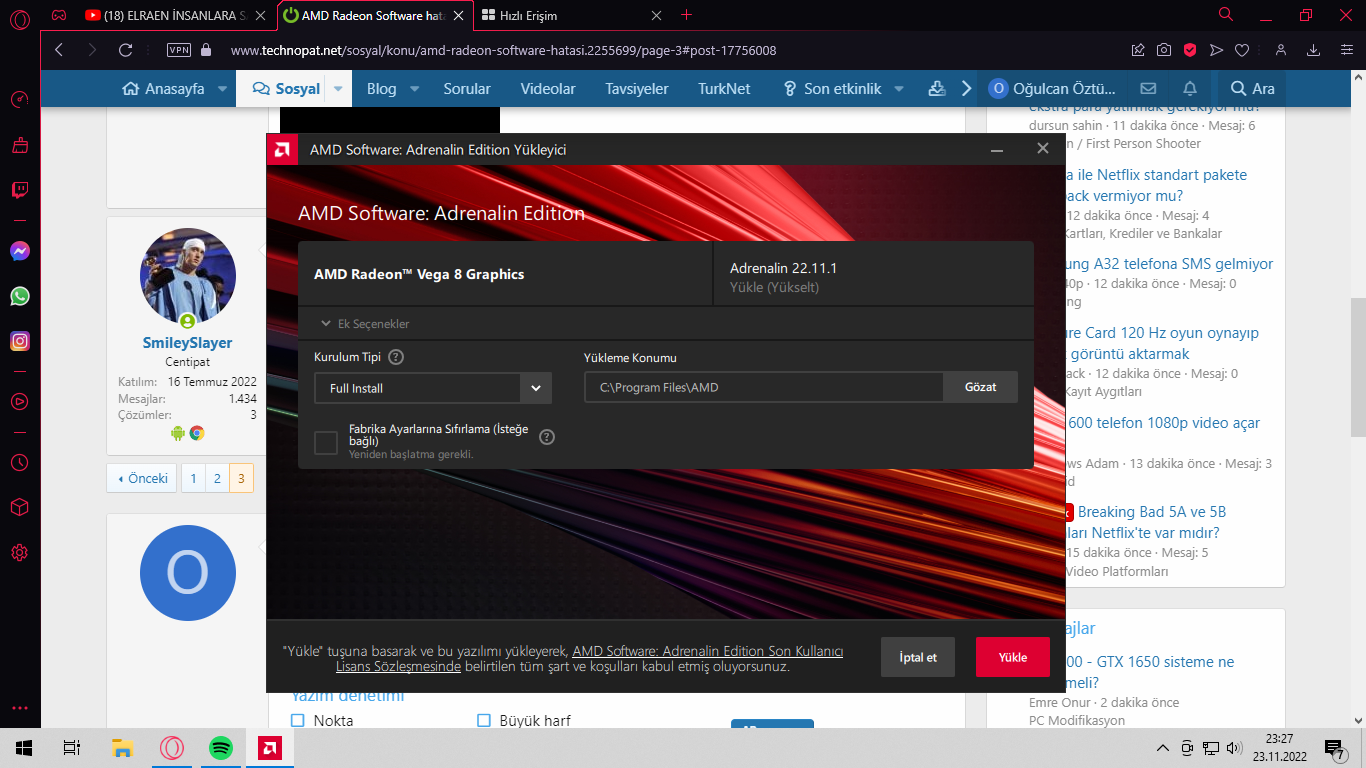Open the SmileySlayer profile link

coord(187,343)
